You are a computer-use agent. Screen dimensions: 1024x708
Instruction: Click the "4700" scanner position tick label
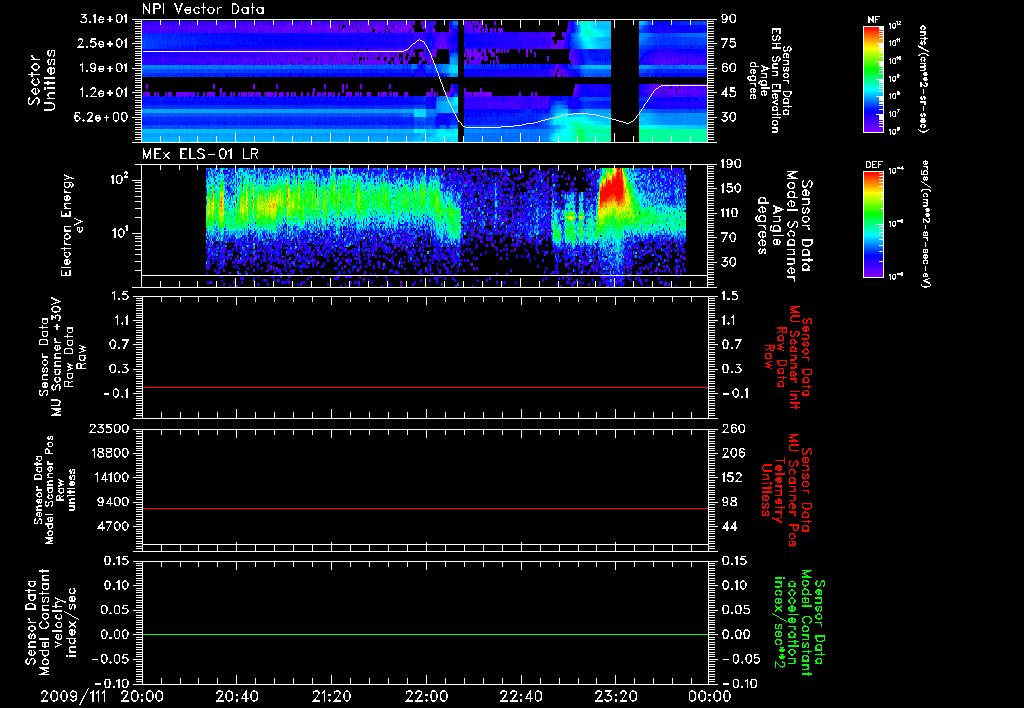tap(114, 526)
